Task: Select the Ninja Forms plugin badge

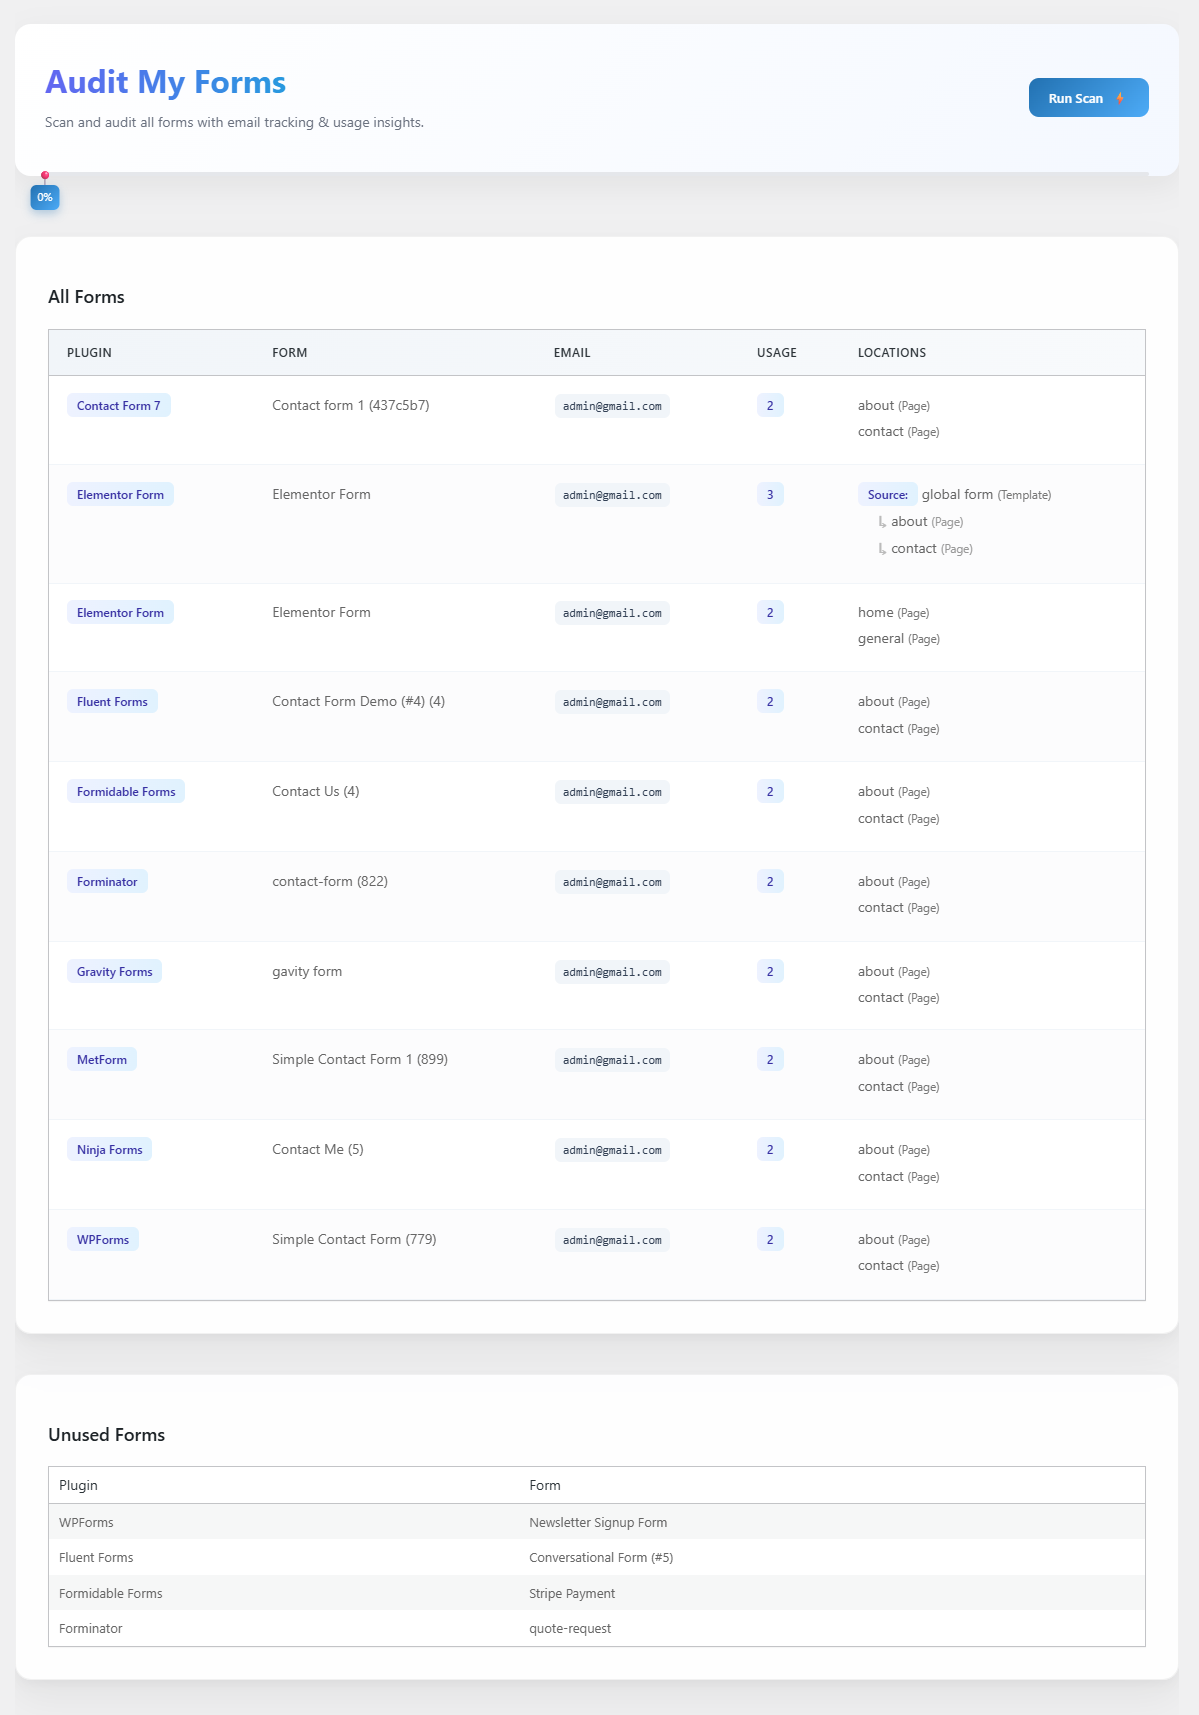Action: click(109, 1149)
